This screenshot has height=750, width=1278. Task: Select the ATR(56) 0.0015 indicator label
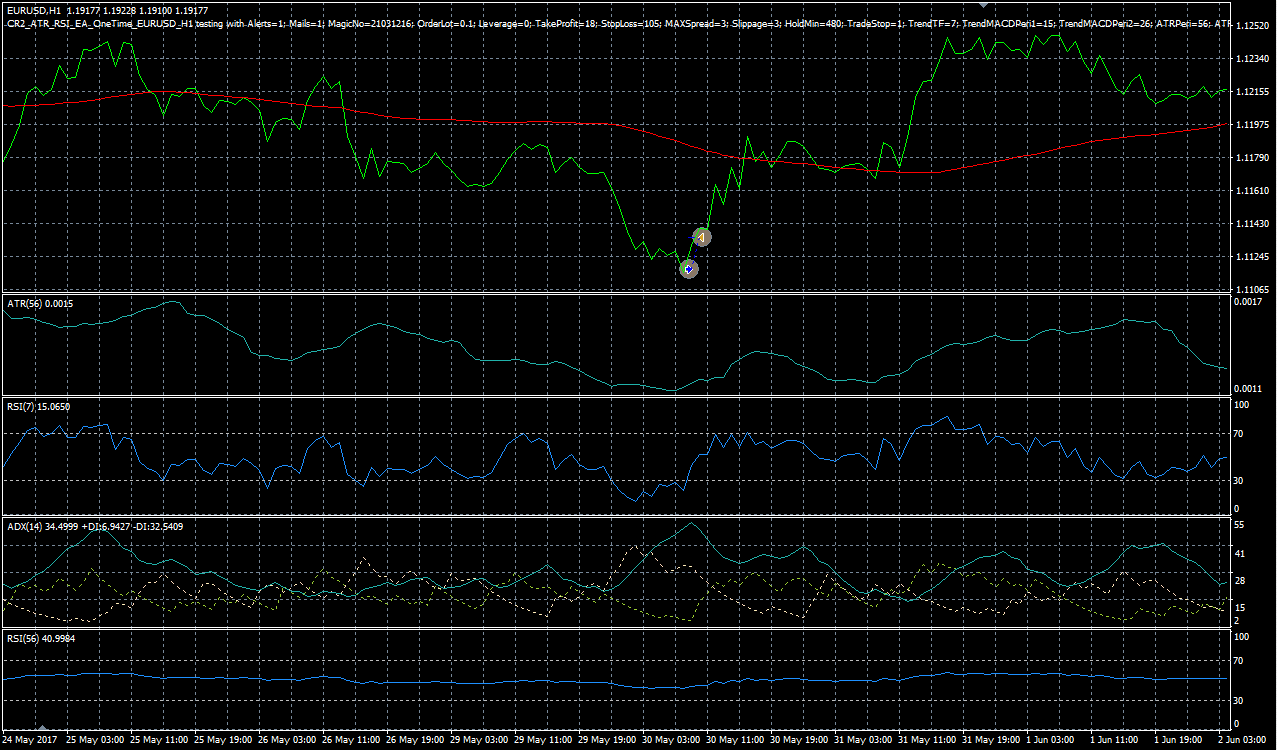pyautogui.click(x=40, y=303)
